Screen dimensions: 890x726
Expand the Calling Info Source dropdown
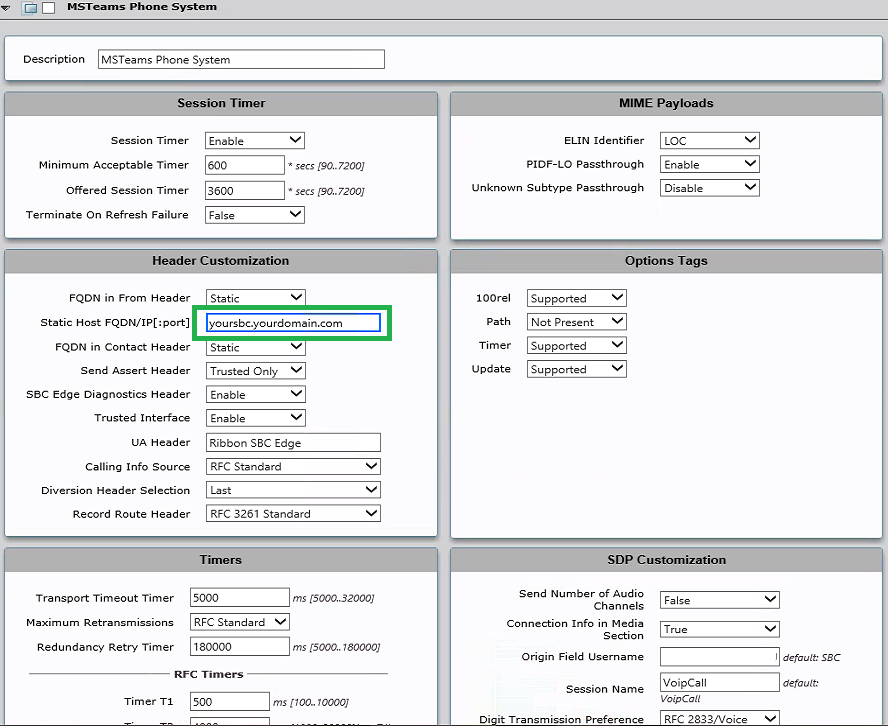pyautogui.click(x=293, y=467)
